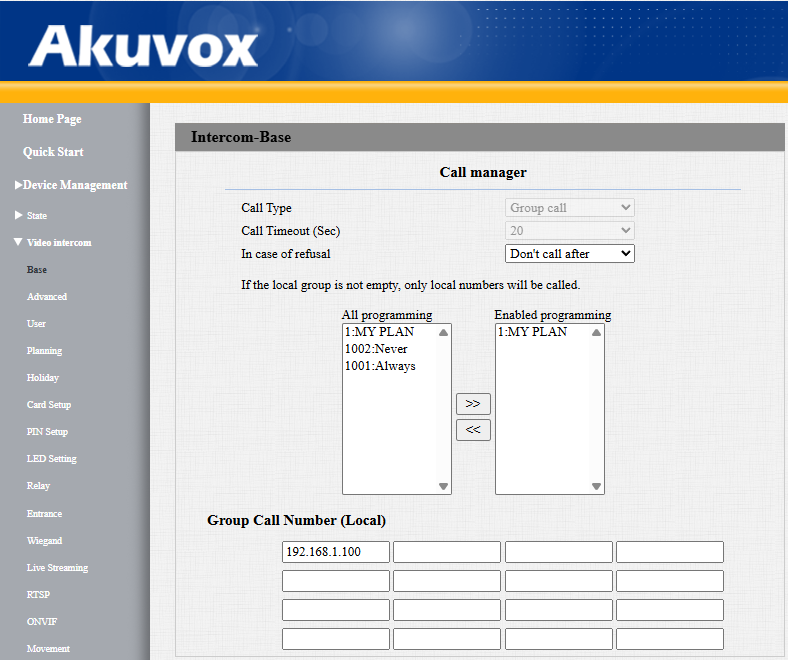Open the Advanced settings page
The image size is (788, 660).
tap(47, 297)
